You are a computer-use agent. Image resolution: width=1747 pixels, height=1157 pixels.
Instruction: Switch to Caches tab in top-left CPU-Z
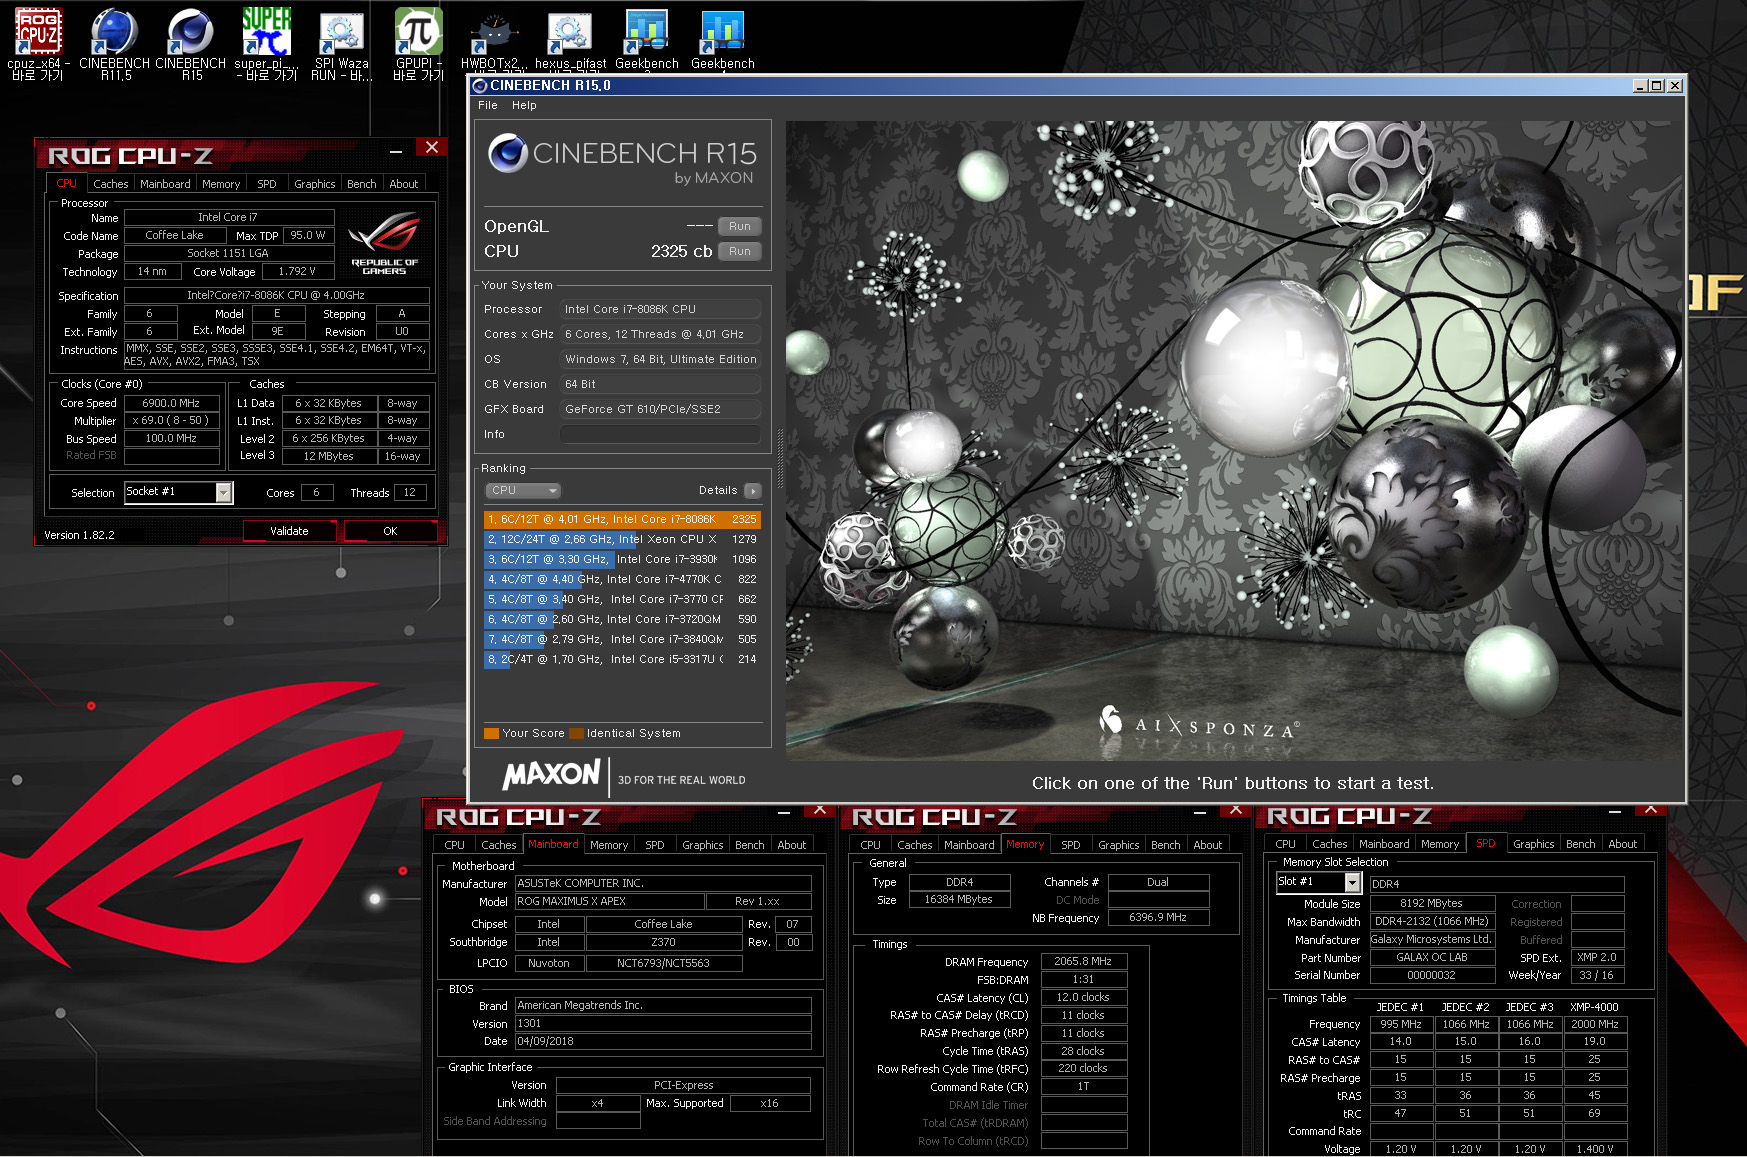[111, 184]
